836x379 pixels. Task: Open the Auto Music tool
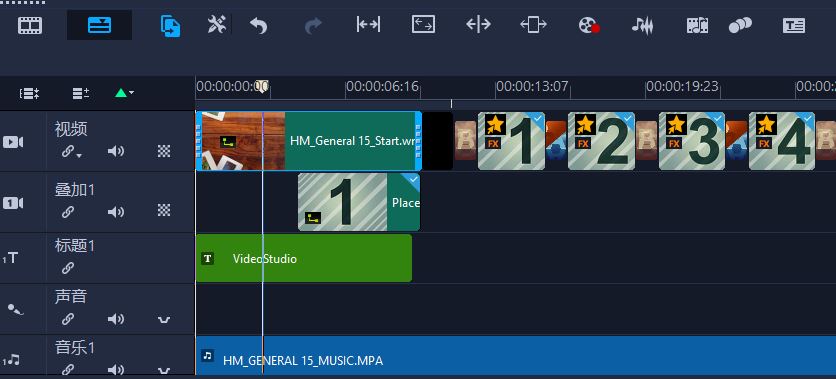click(697, 25)
